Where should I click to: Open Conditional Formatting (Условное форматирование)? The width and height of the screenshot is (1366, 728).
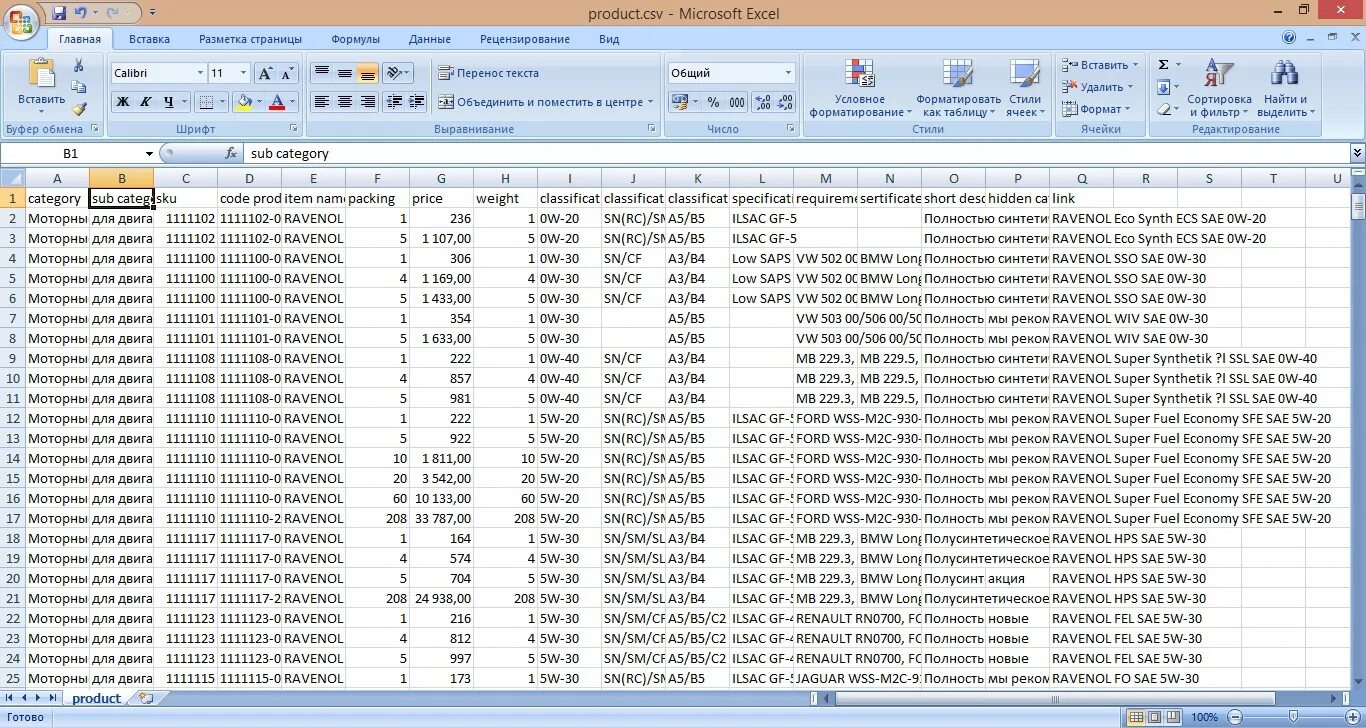coord(860,89)
